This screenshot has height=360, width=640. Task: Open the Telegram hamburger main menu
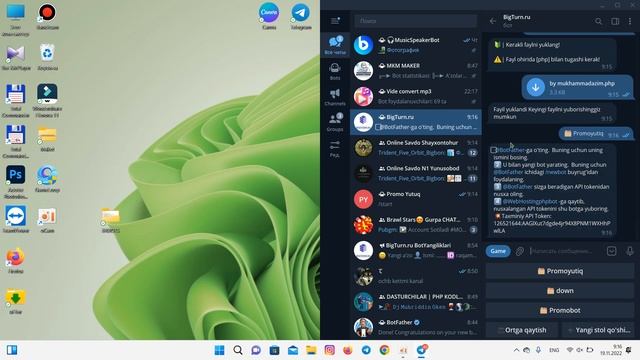tap(335, 21)
